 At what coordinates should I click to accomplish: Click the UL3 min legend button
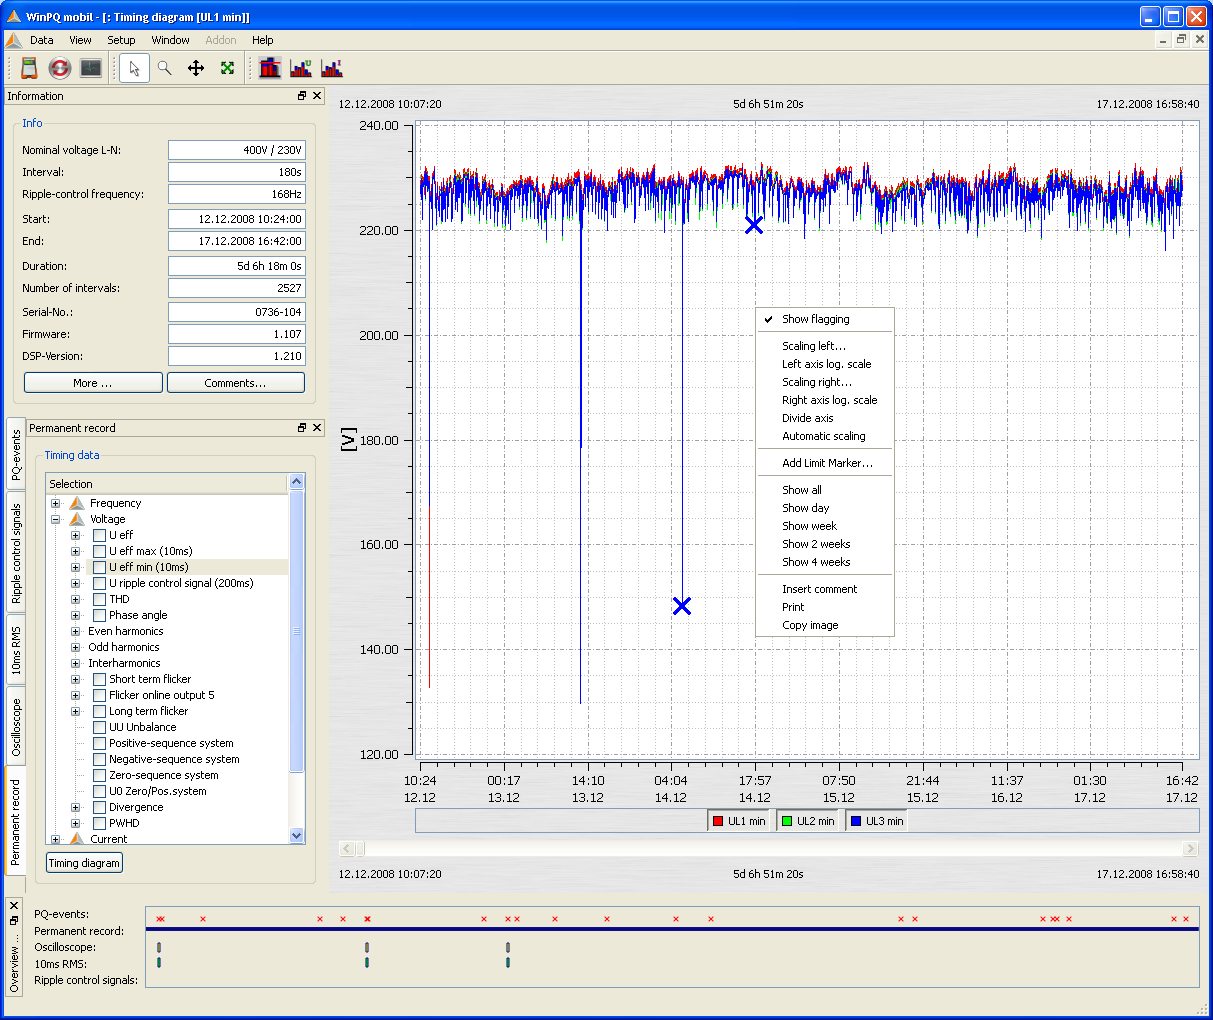point(876,821)
